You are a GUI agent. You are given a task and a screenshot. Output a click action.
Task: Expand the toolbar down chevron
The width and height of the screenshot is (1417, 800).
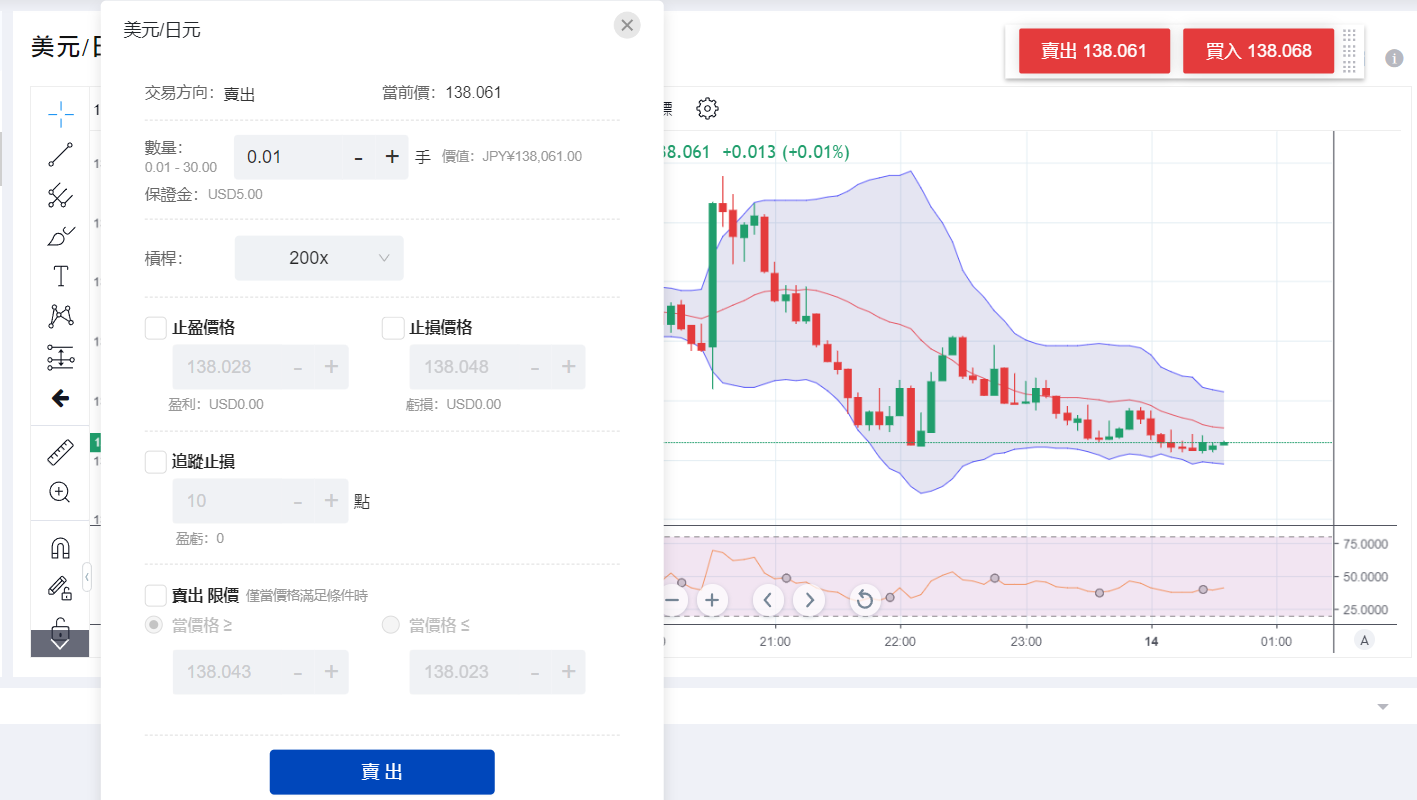pyautogui.click(x=60, y=643)
